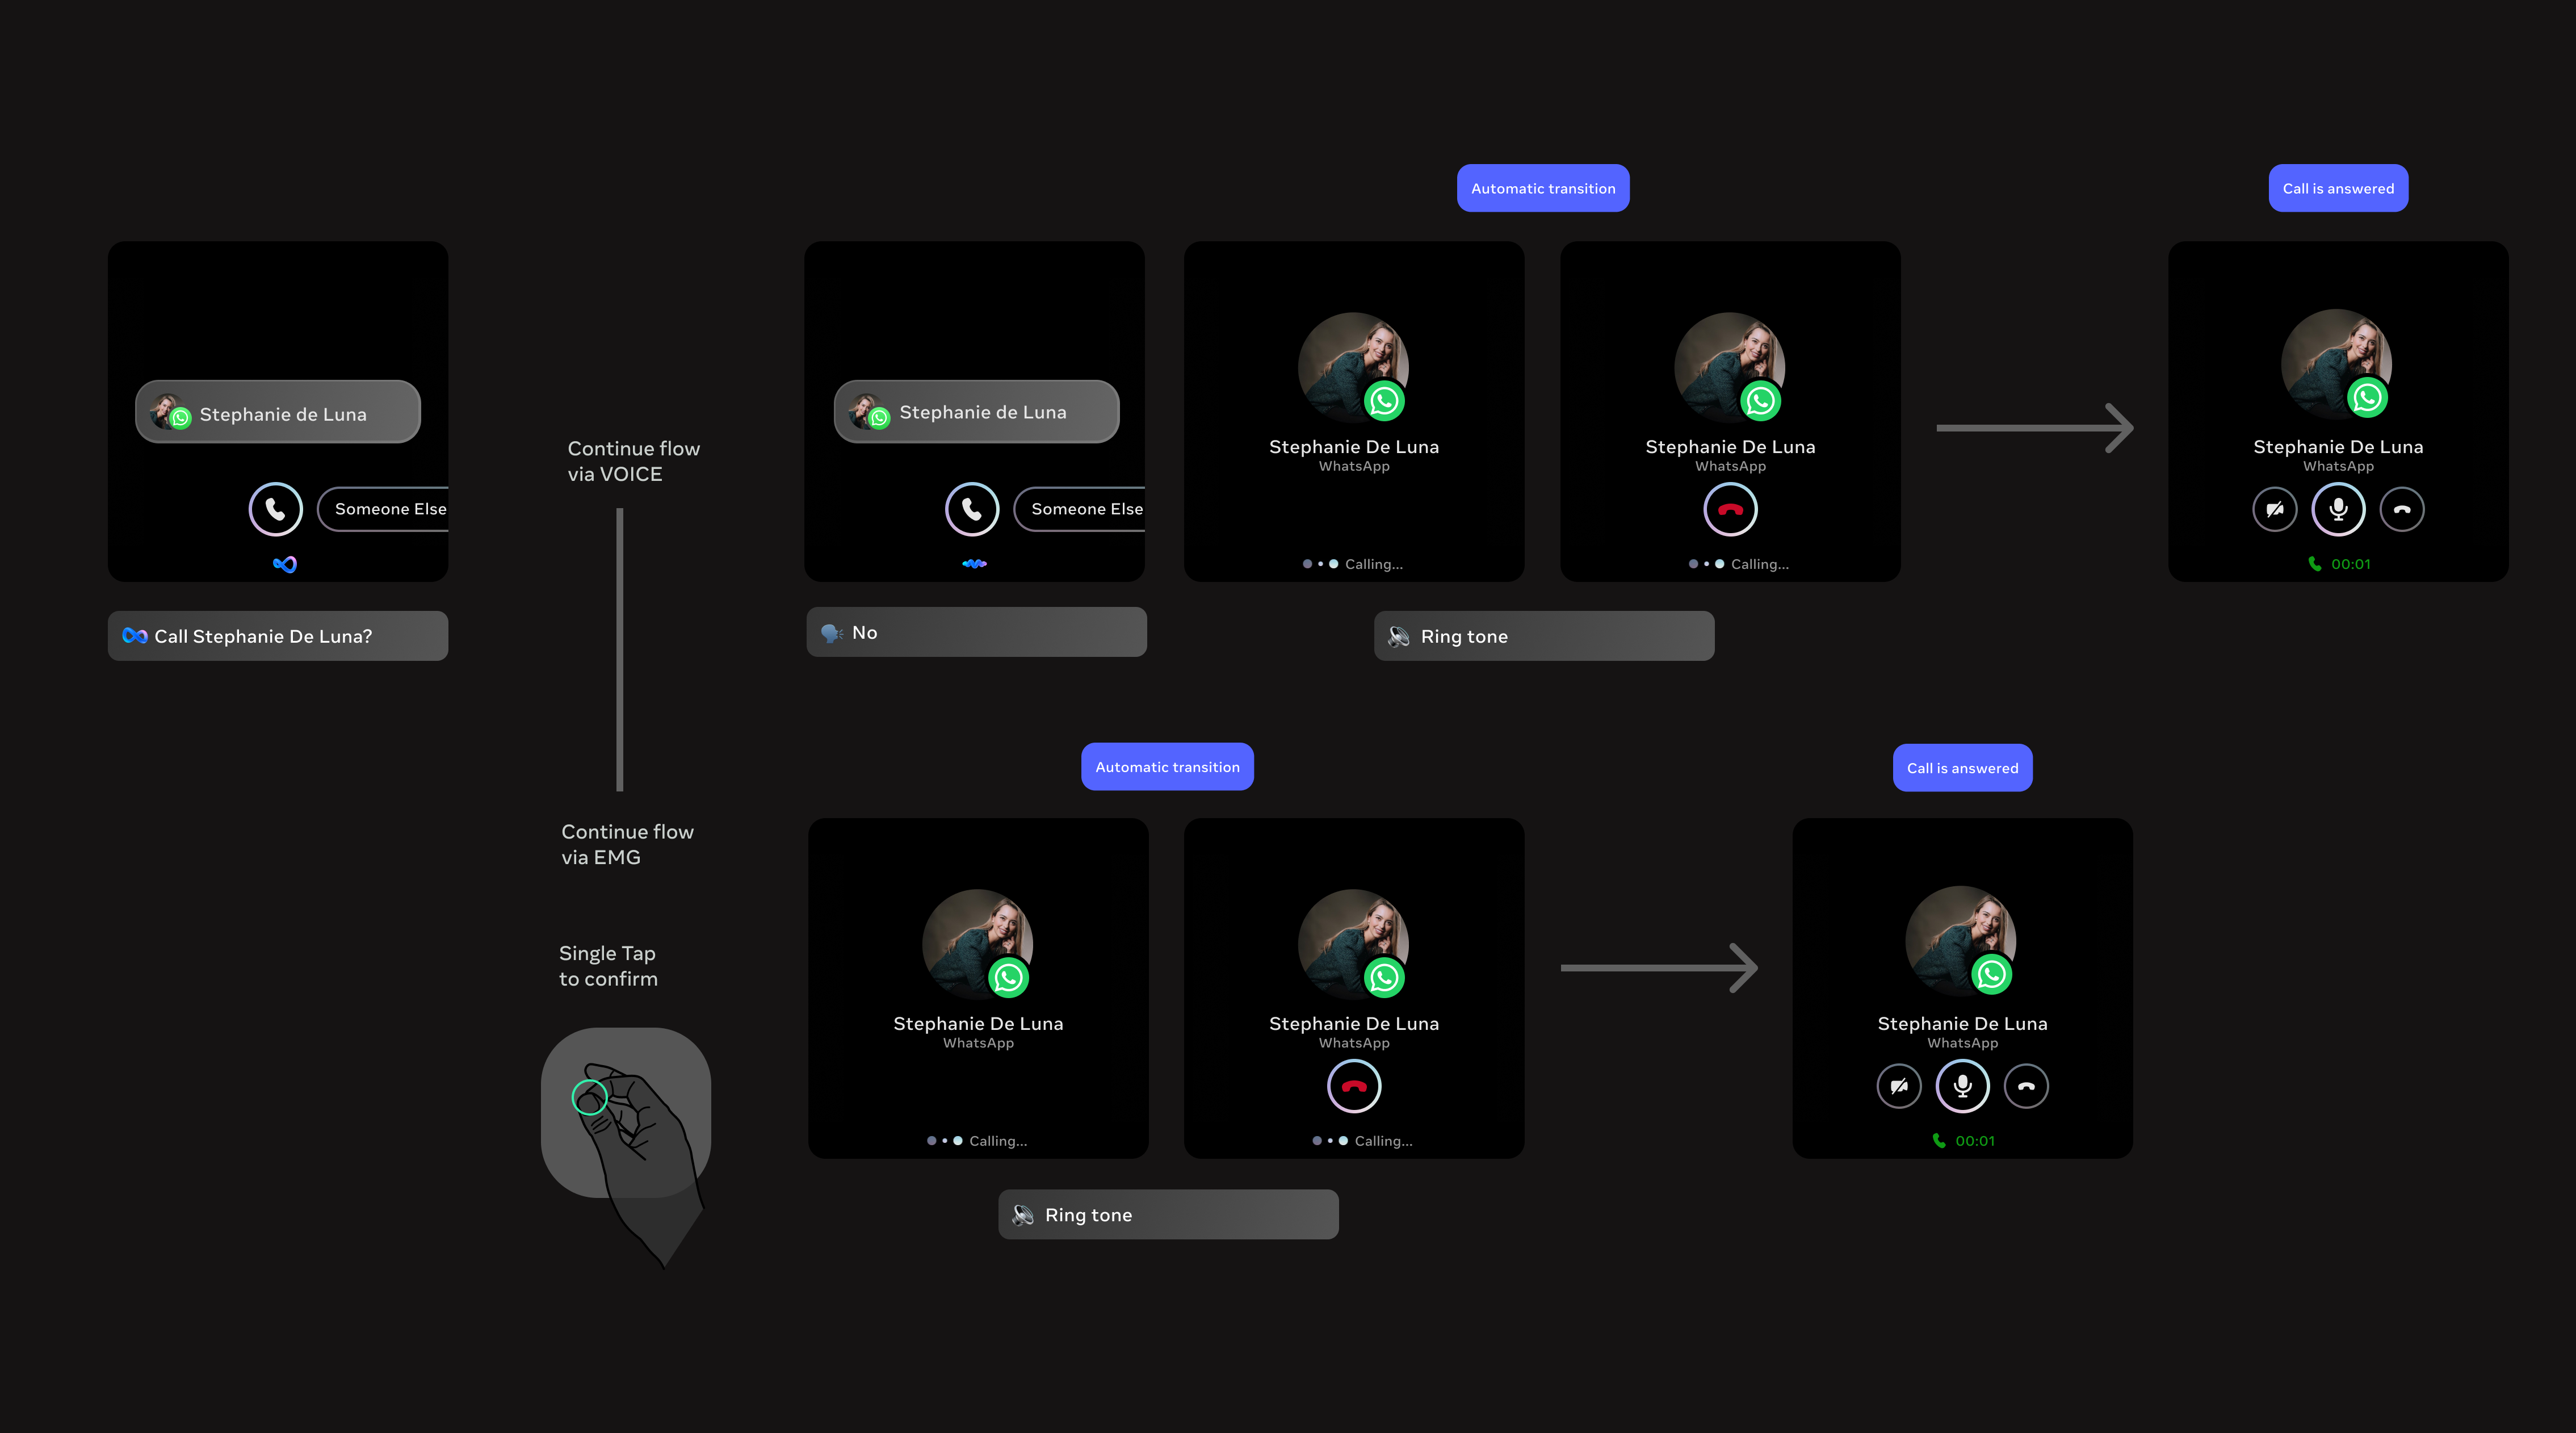Image resolution: width=2576 pixels, height=1433 pixels.
Task: Tap the hang-up icon on the answered call screen
Action: pyautogui.click(x=2402, y=509)
